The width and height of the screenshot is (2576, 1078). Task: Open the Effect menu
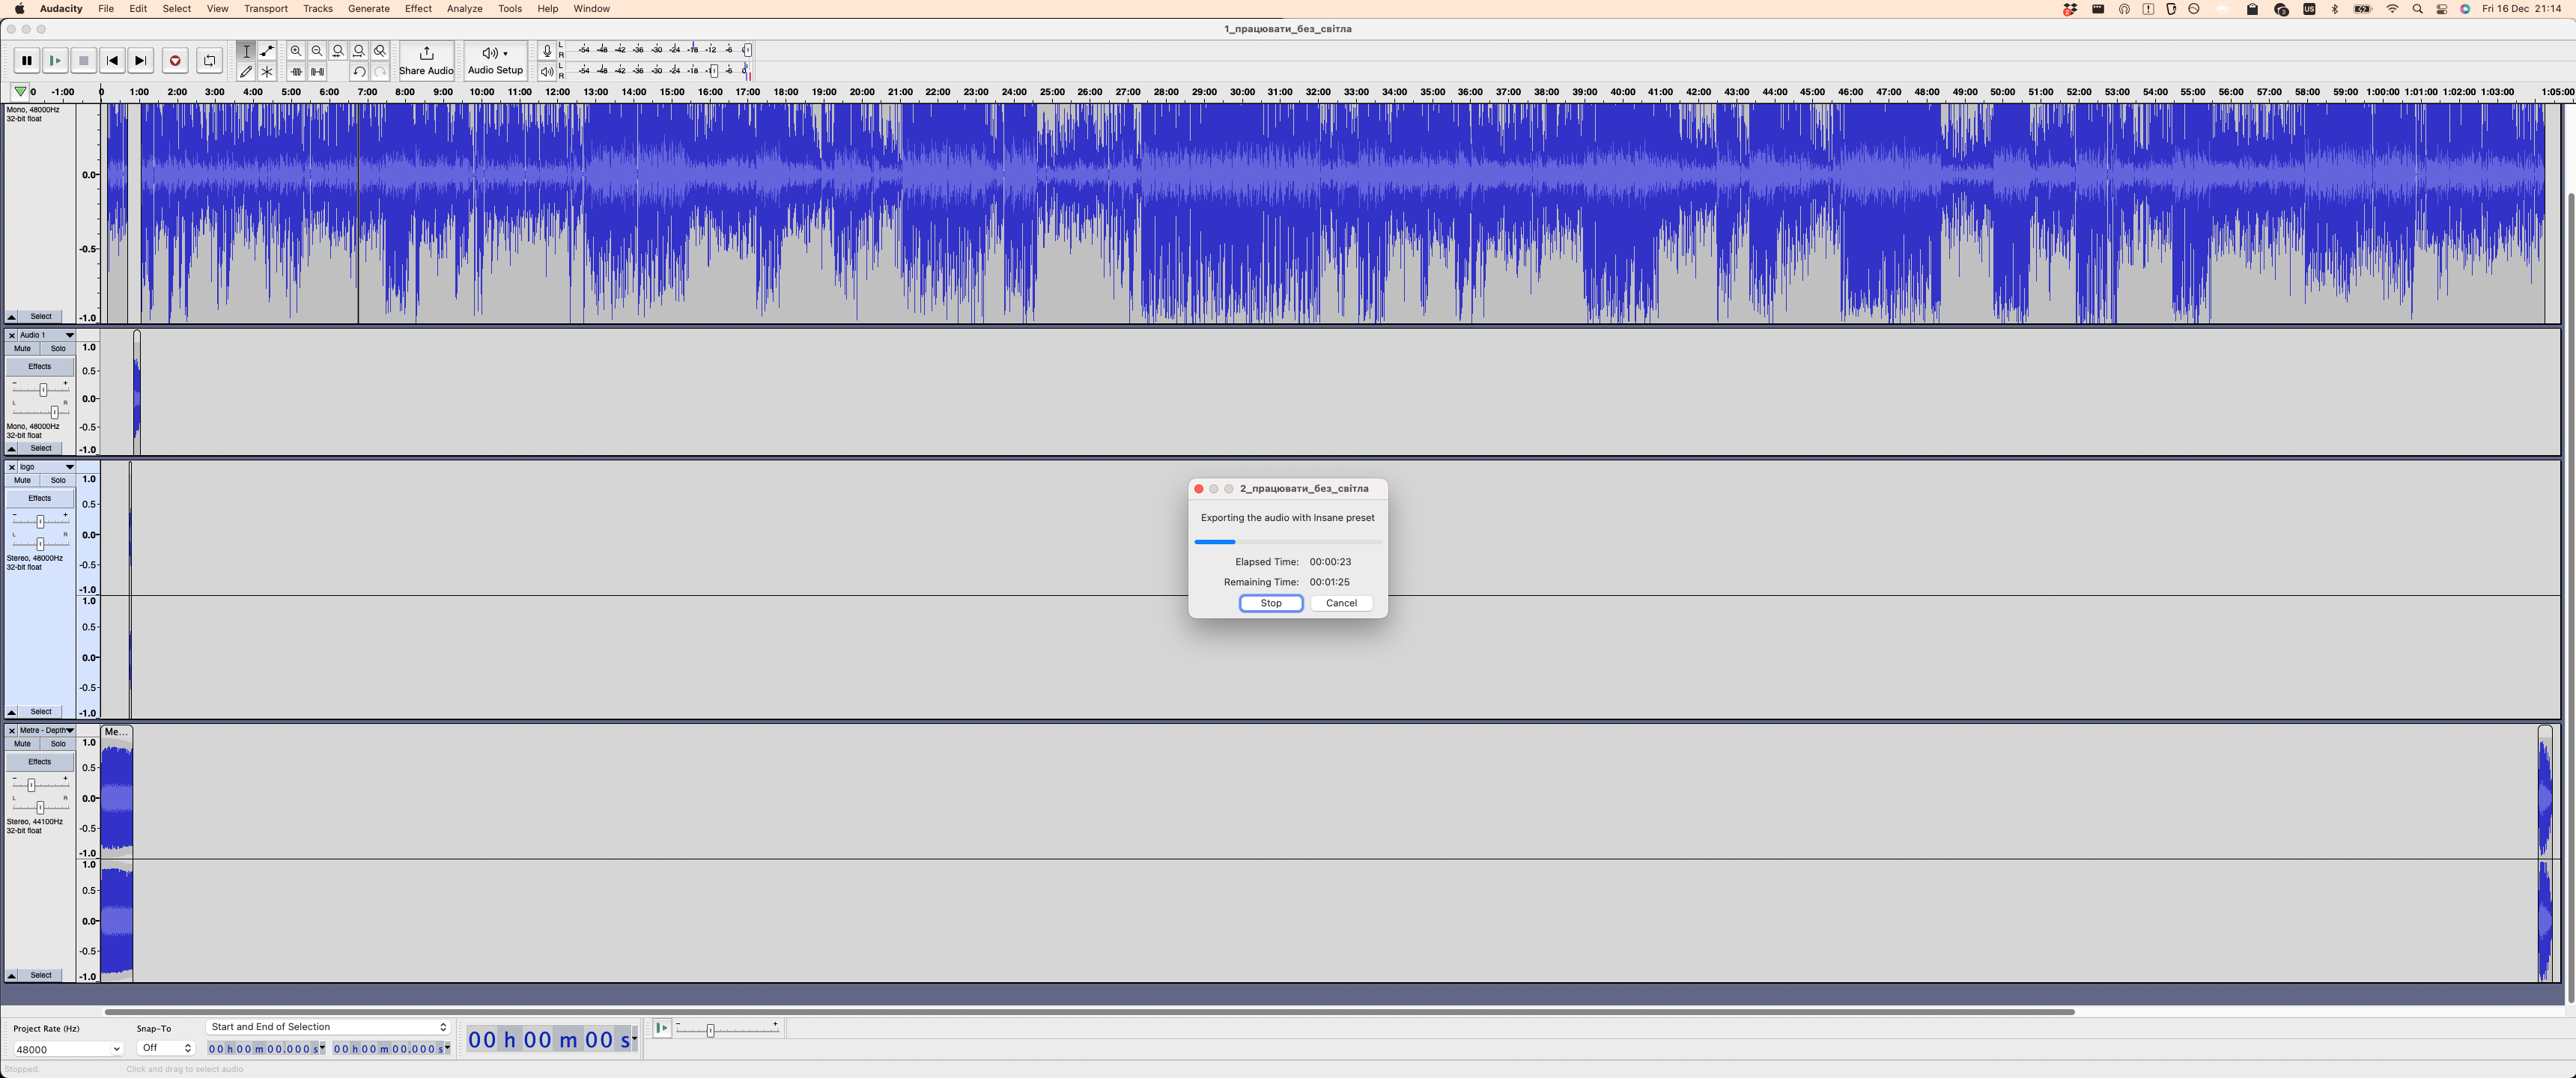pyautogui.click(x=418, y=9)
